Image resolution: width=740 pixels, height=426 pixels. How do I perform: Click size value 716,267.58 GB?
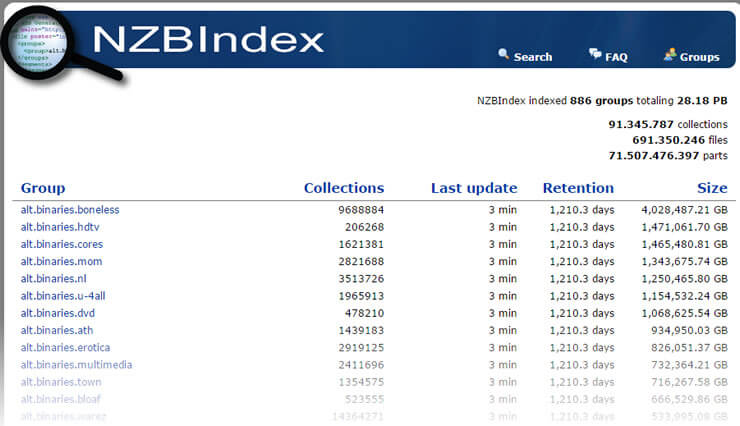(689, 382)
